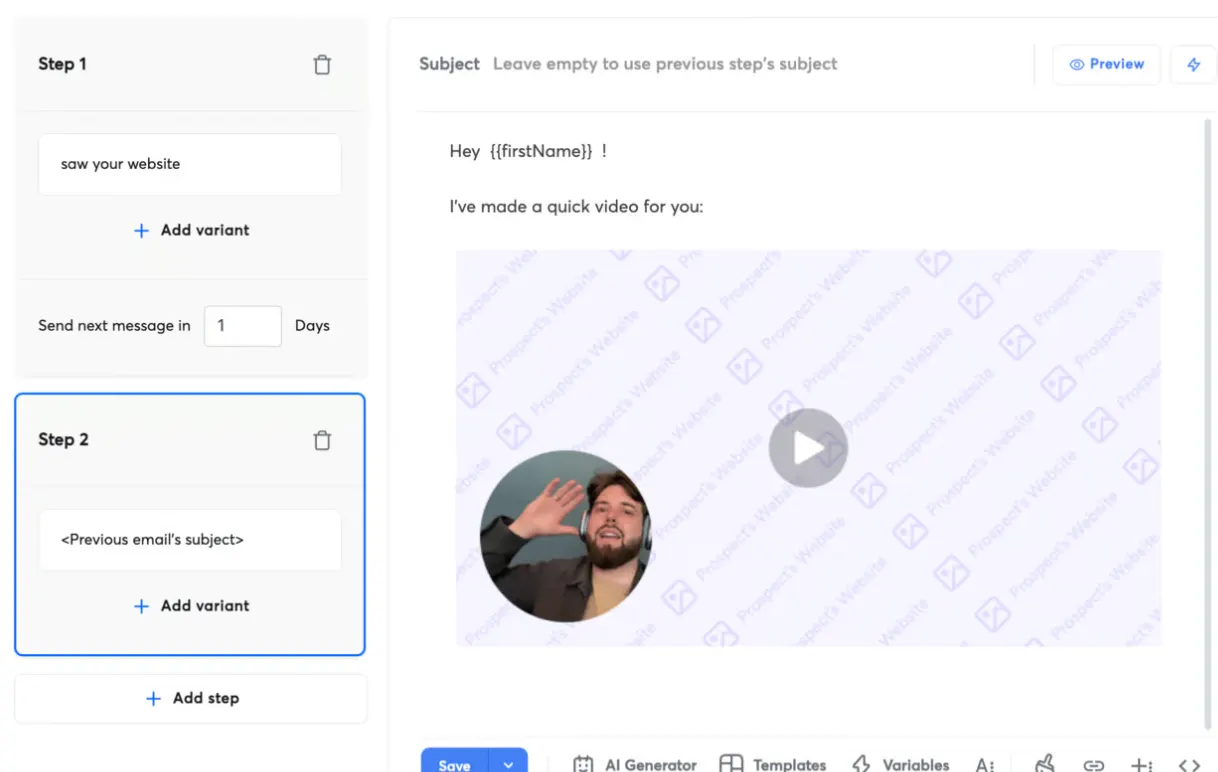Select the Previous email's subject variant

pos(190,540)
